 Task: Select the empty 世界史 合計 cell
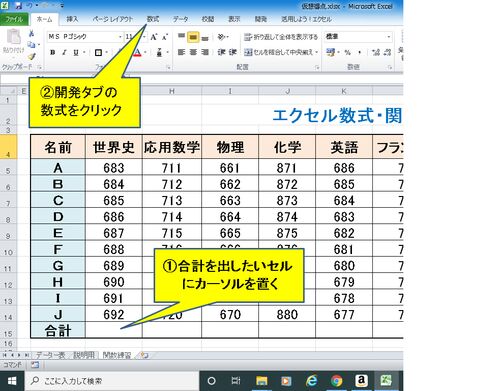[114, 330]
